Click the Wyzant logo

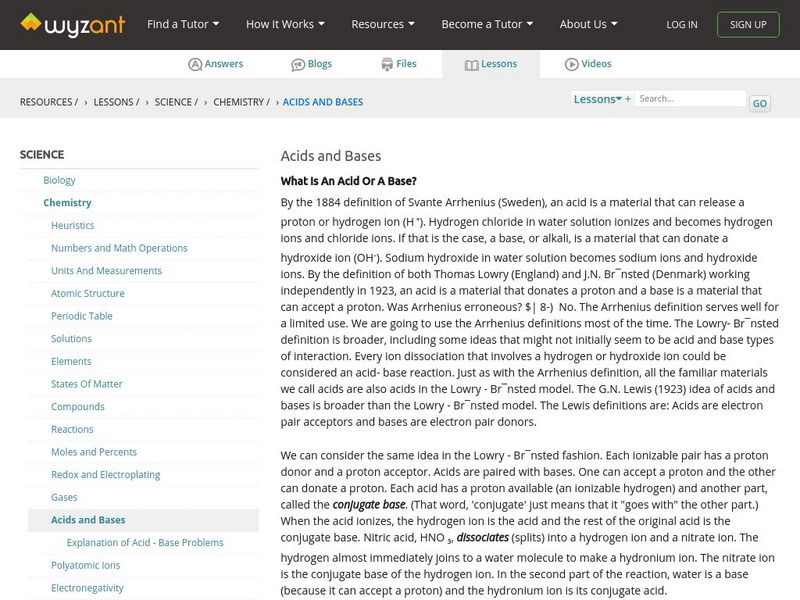[72, 24]
